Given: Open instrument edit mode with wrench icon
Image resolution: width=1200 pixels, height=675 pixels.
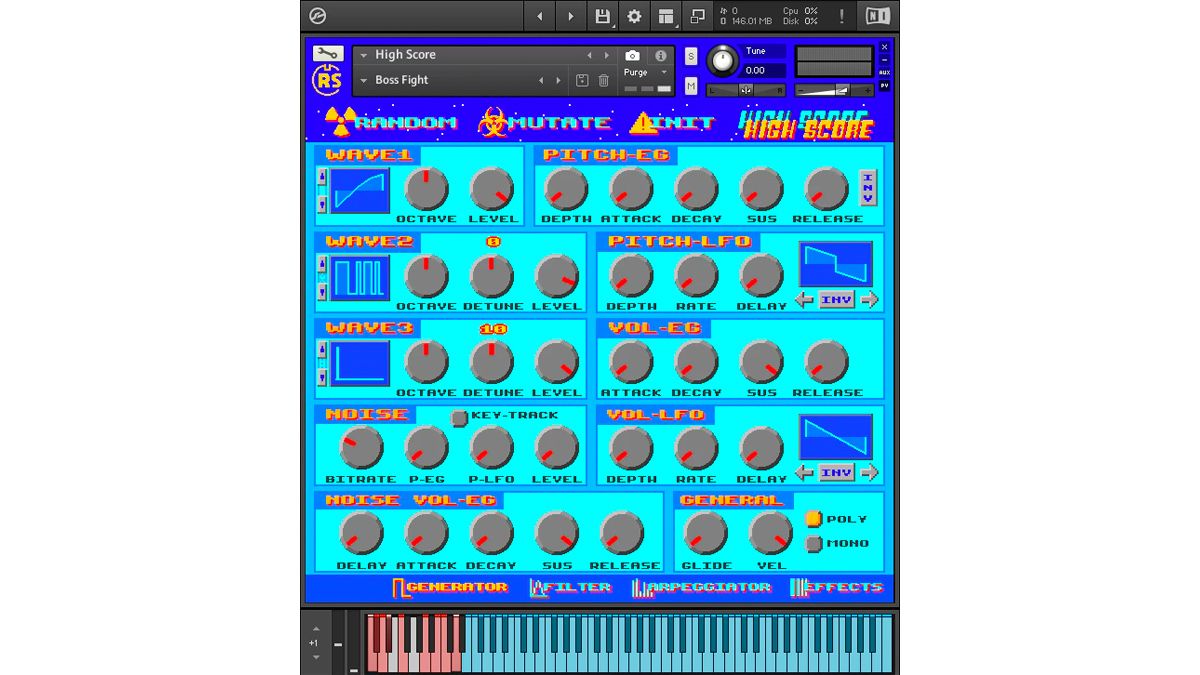Looking at the screenshot, I should point(328,53).
